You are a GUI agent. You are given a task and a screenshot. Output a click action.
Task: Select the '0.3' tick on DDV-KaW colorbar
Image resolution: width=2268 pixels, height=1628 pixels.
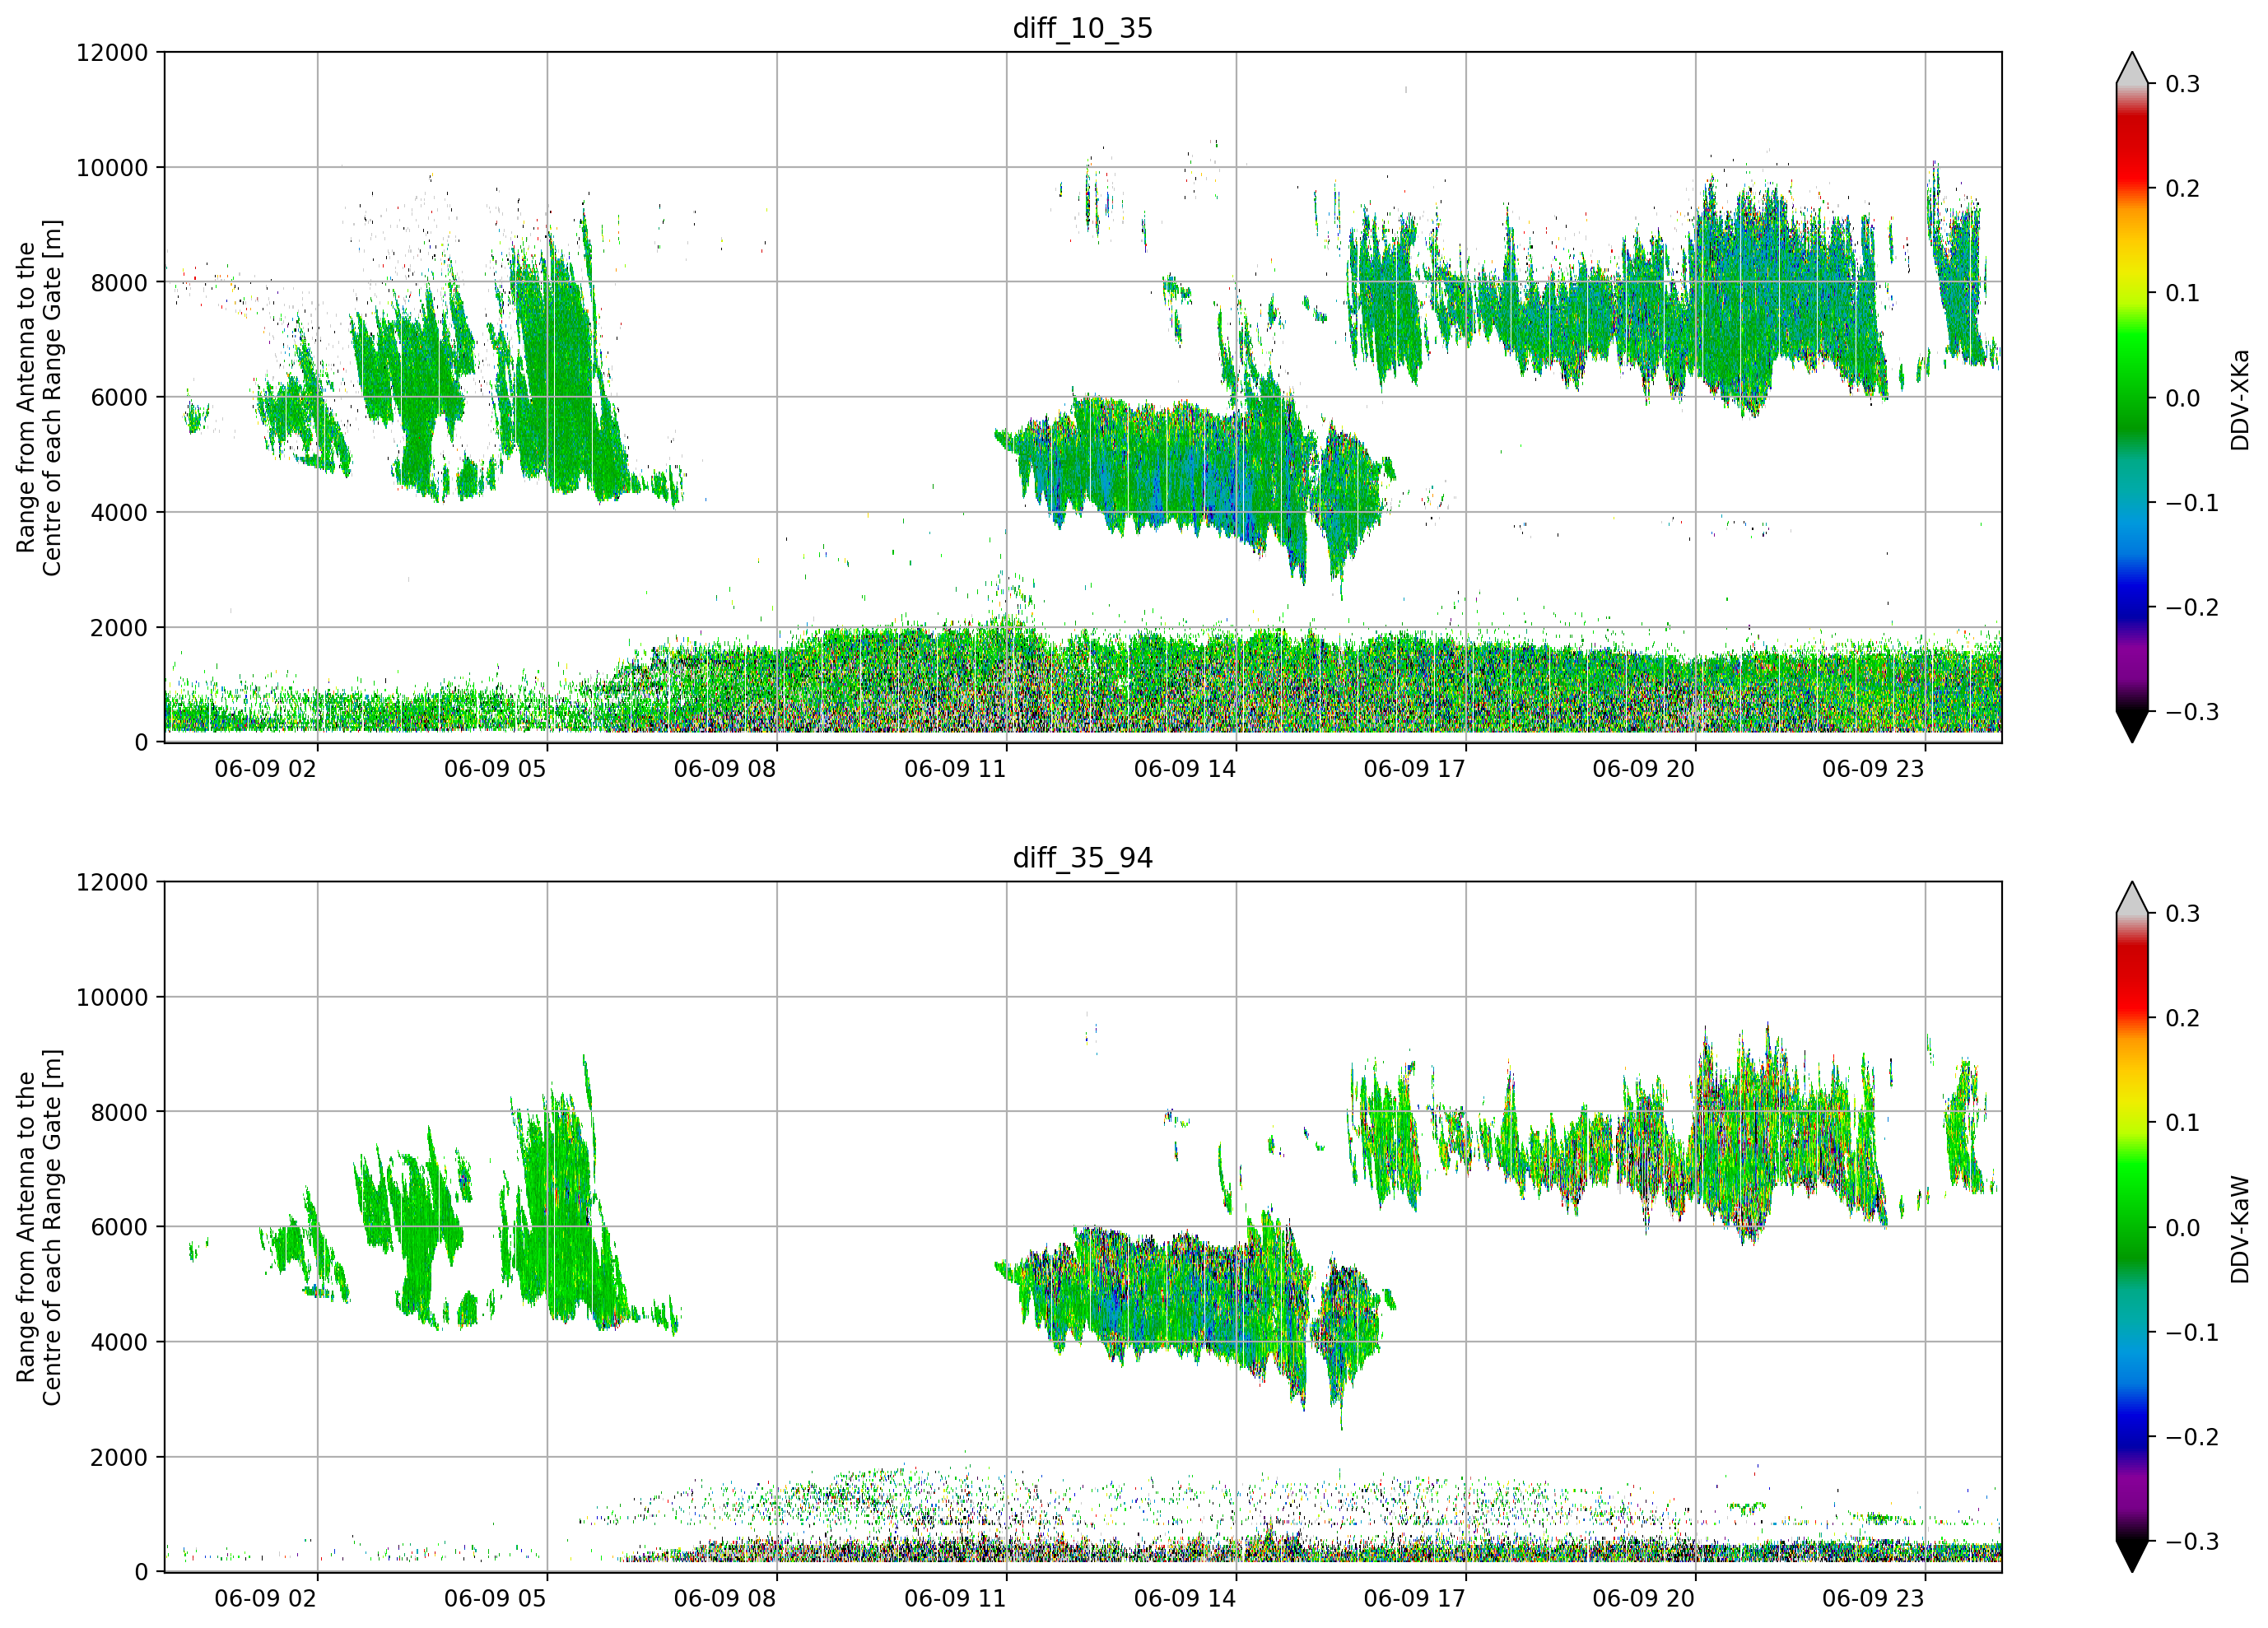[2183, 914]
